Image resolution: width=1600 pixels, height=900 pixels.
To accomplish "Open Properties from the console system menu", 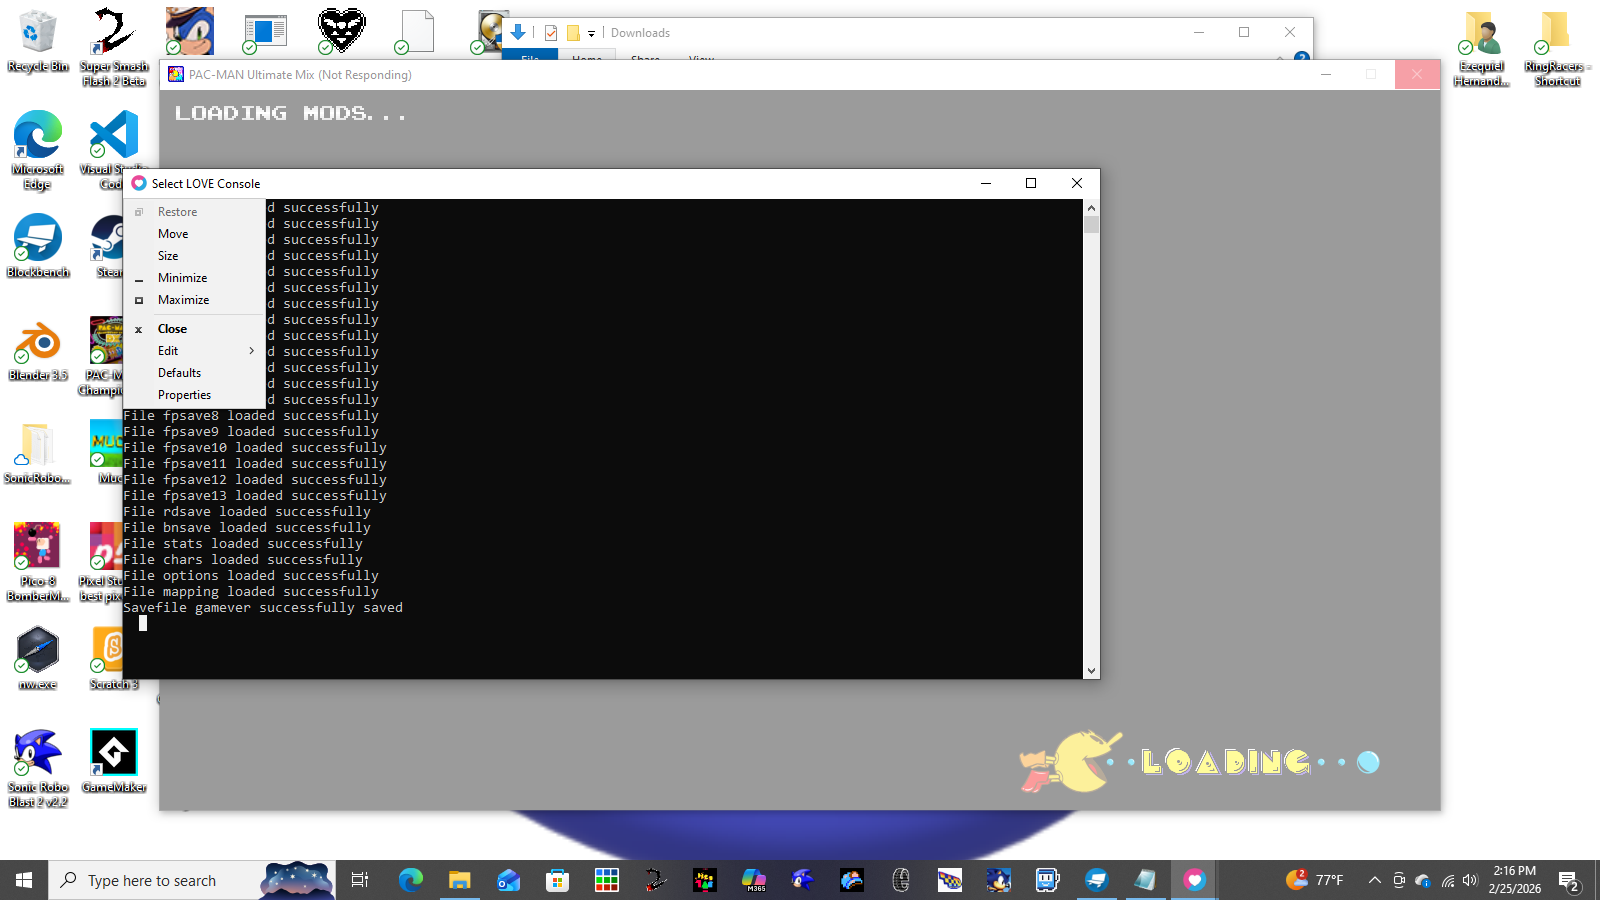I will click(x=194, y=395).
